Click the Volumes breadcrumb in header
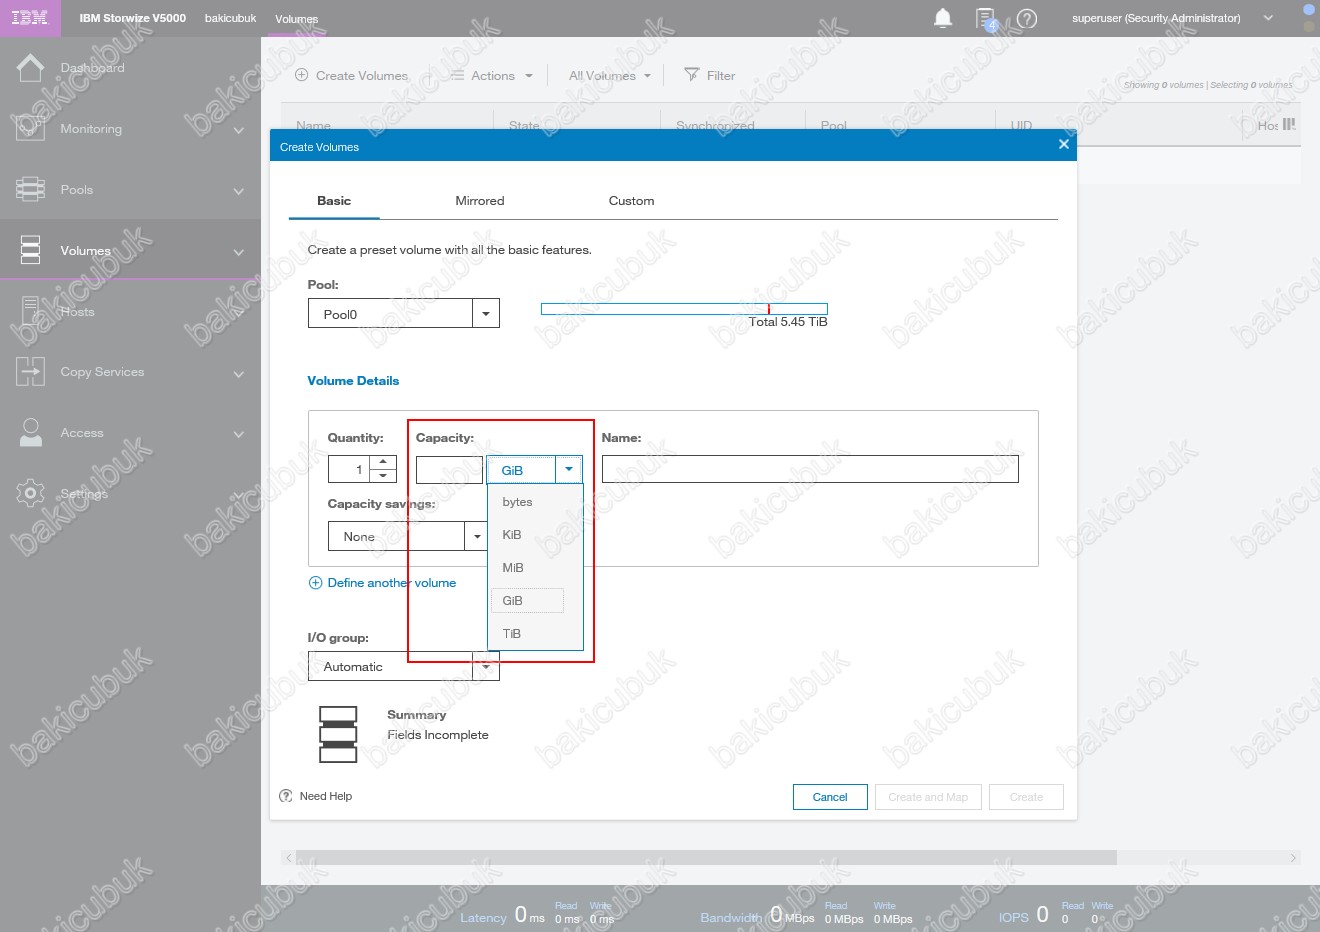Image resolution: width=1320 pixels, height=932 pixels. tap(296, 18)
